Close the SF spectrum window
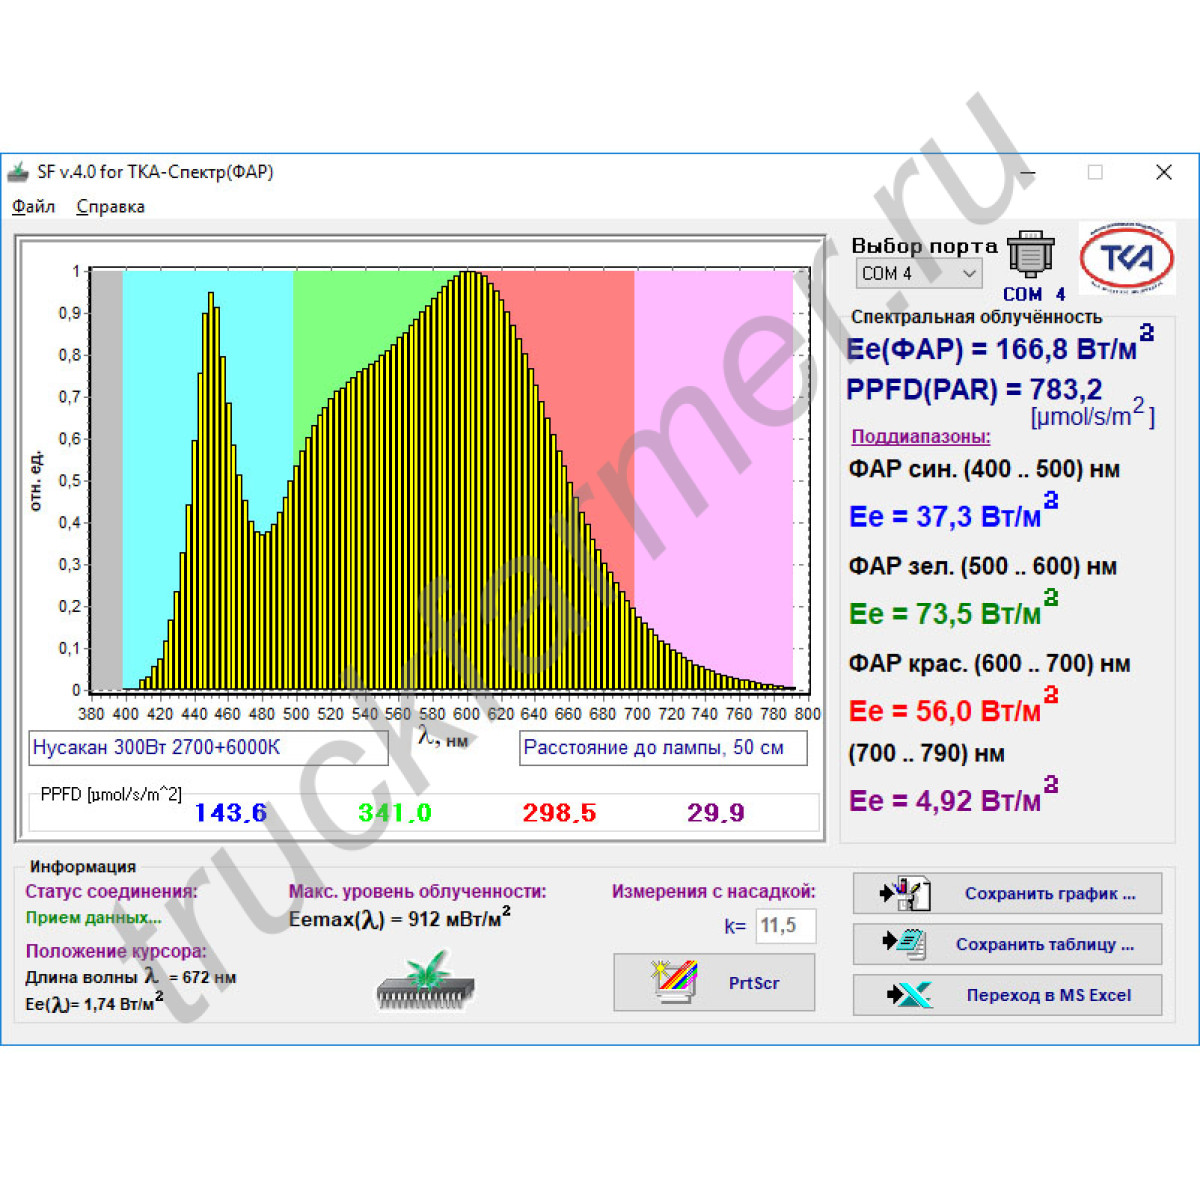This screenshot has height=1200, width=1200. pyautogui.click(x=1163, y=172)
